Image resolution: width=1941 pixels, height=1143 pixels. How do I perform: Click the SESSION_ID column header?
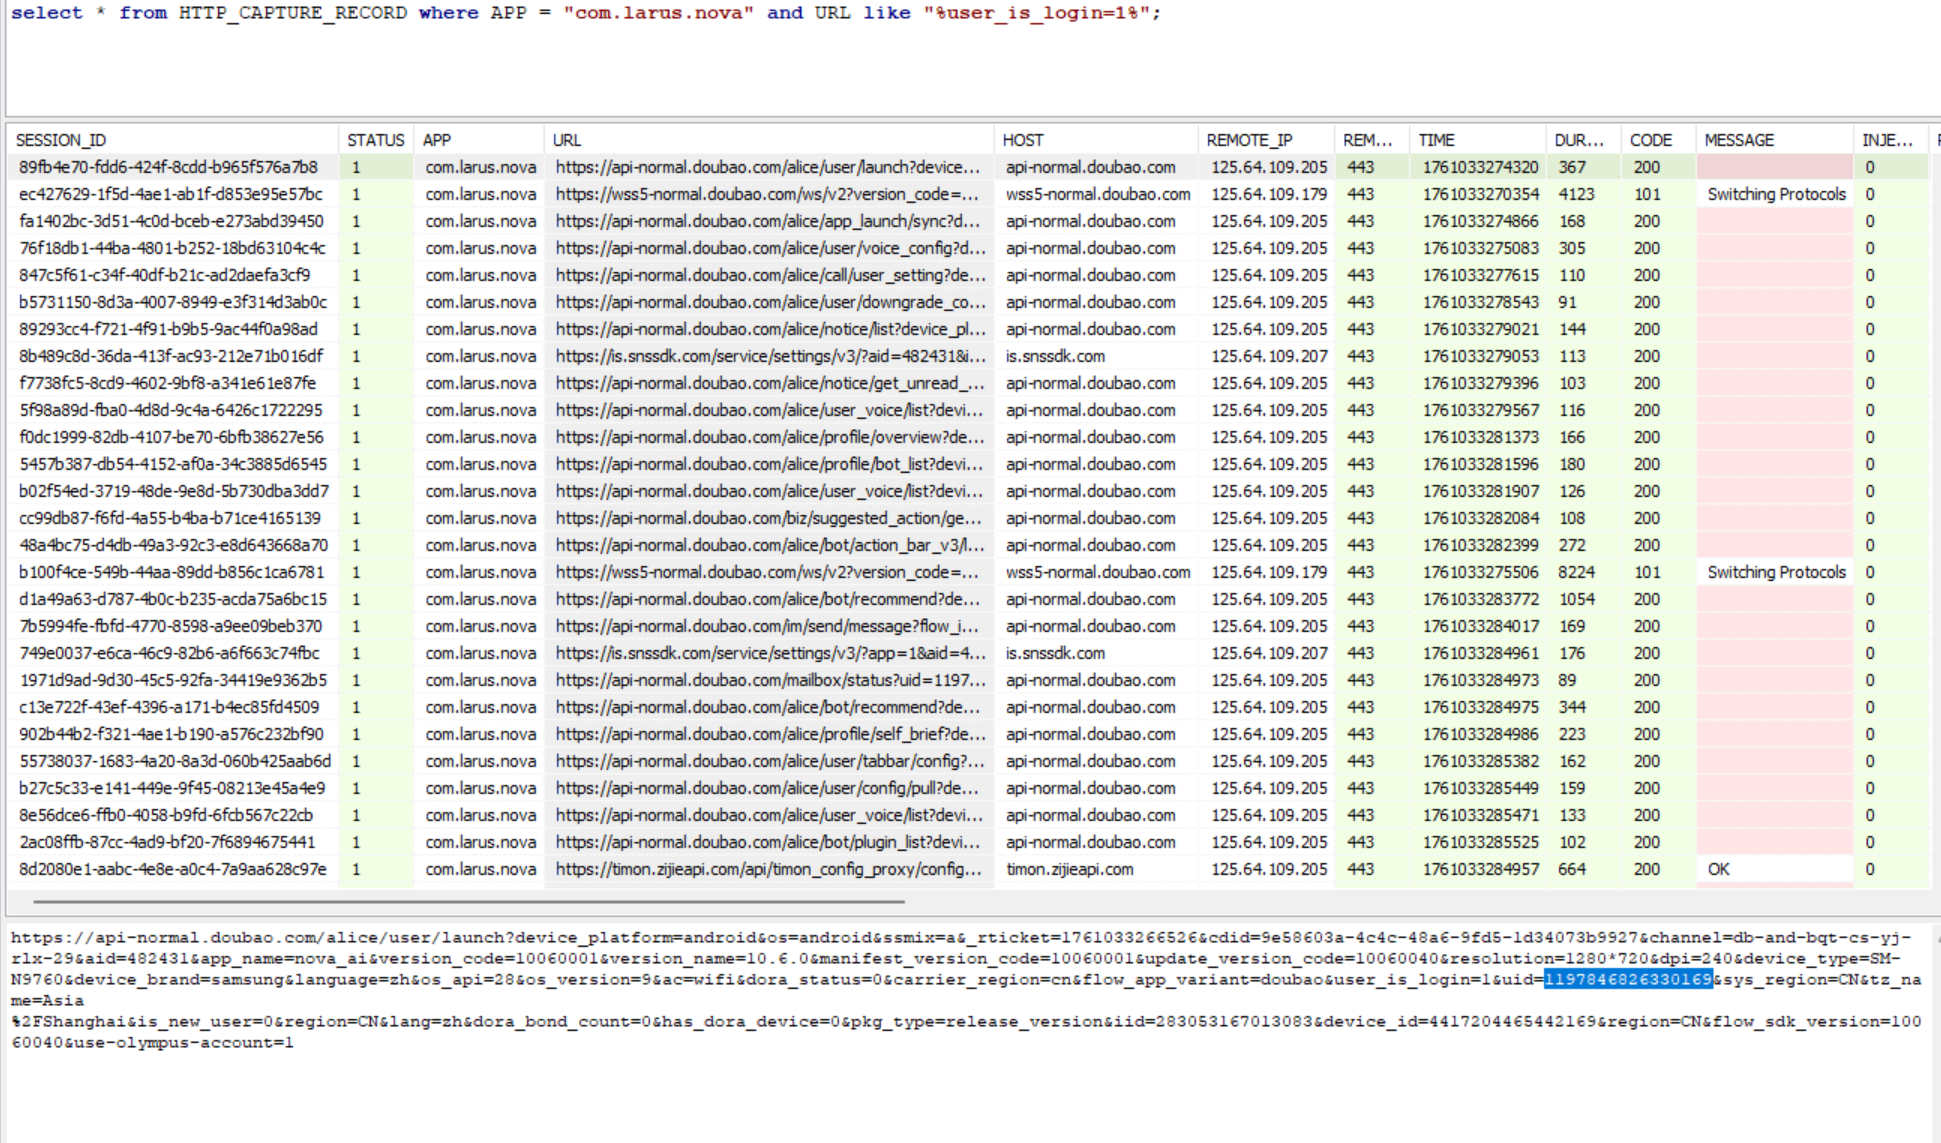60,140
